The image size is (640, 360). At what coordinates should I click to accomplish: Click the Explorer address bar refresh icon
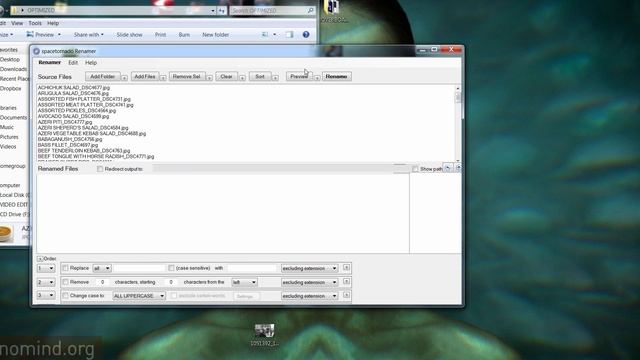coord(222,11)
